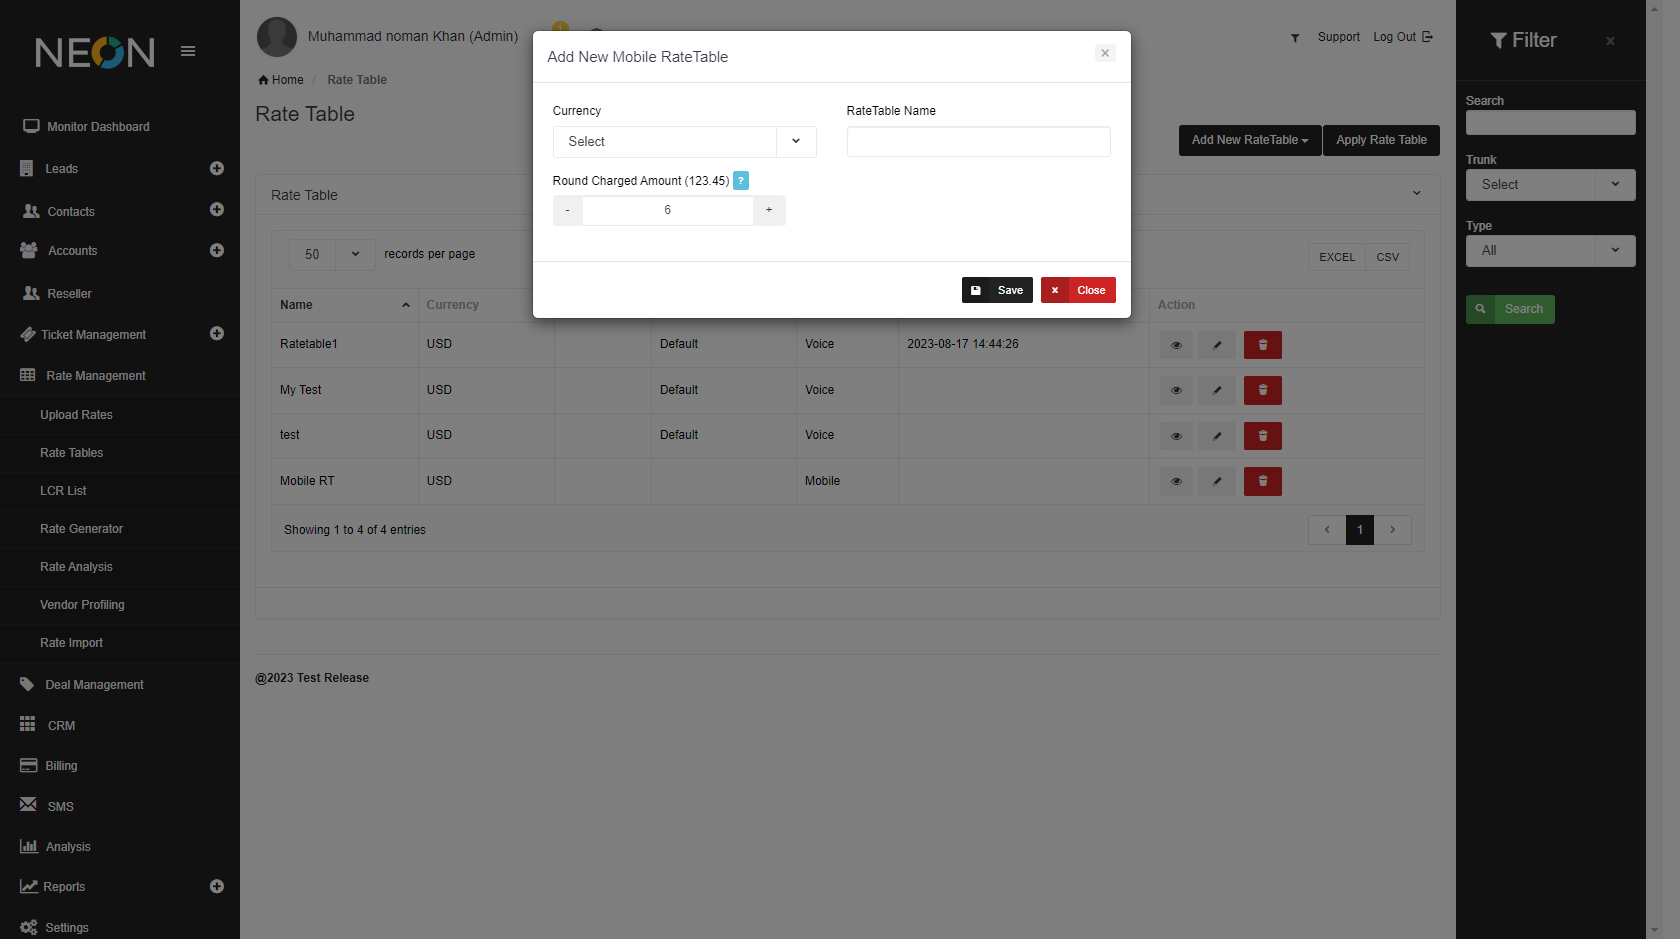Screen dimensions: 1680x939
Task: Click the red Close button in dialog
Action: (1078, 290)
